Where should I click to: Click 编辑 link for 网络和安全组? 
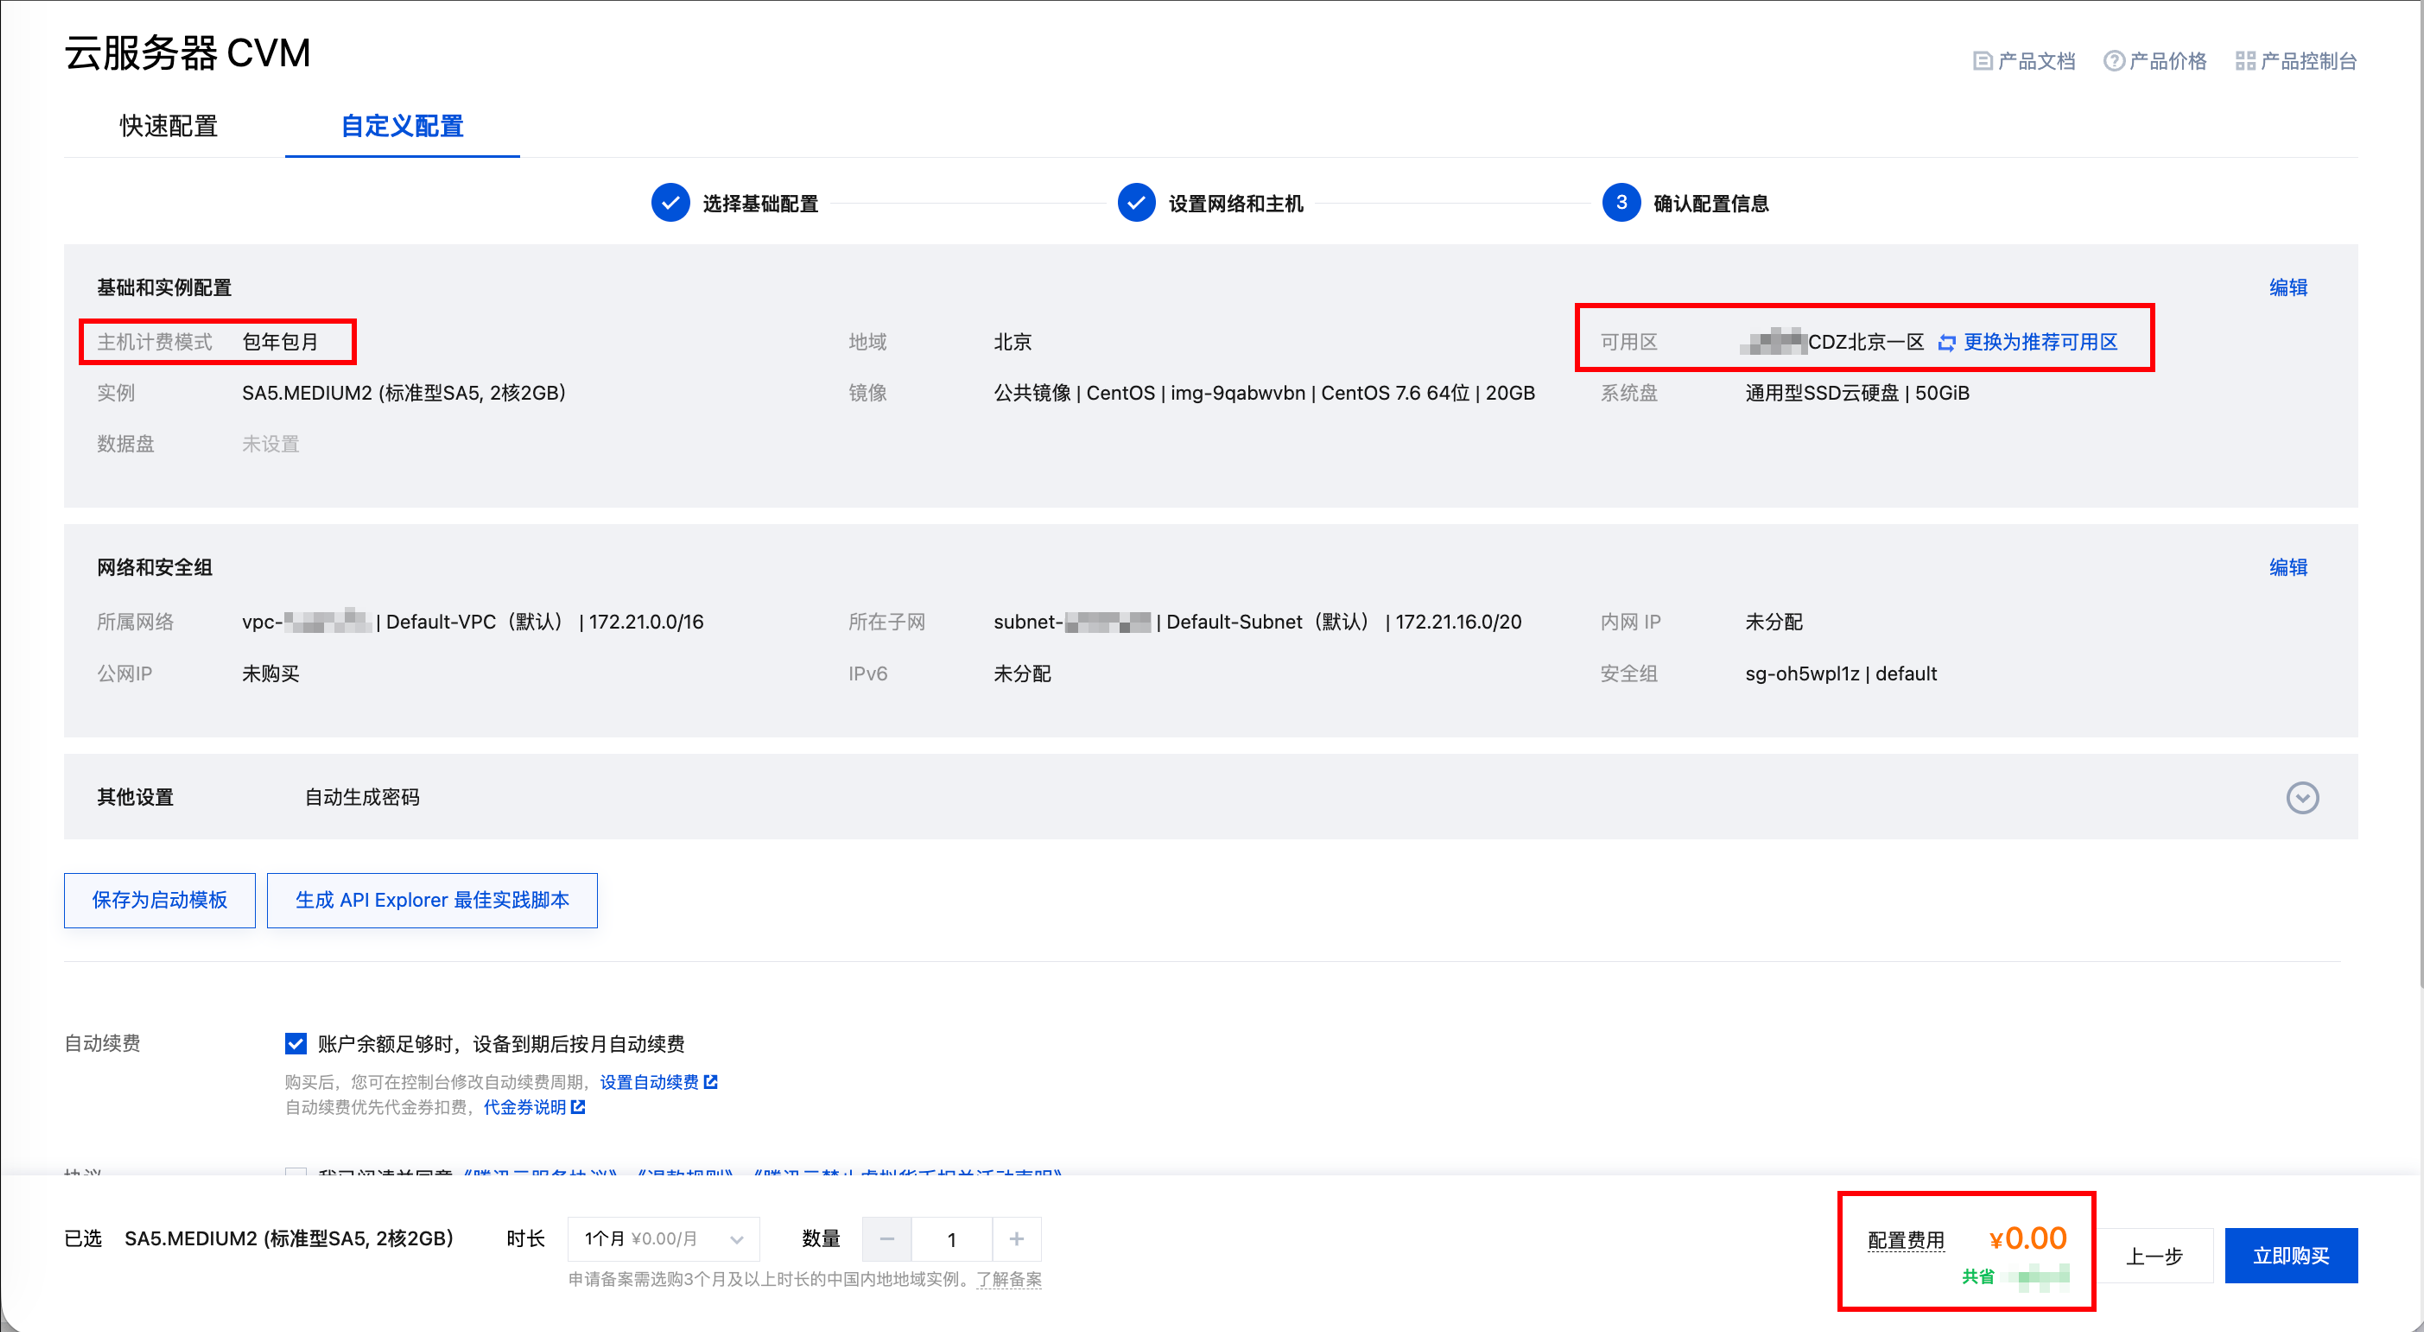click(x=2287, y=567)
